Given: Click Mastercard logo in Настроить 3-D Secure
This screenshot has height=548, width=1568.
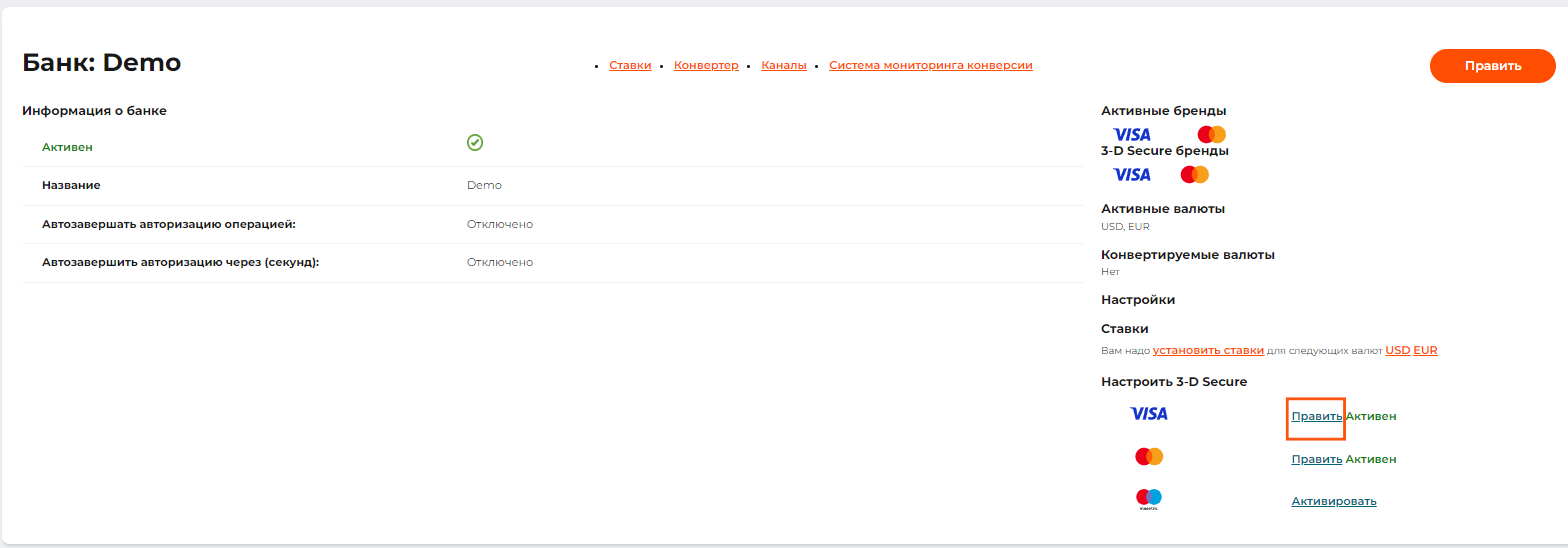Looking at the screenshot, I should [x=1149, y=457].
